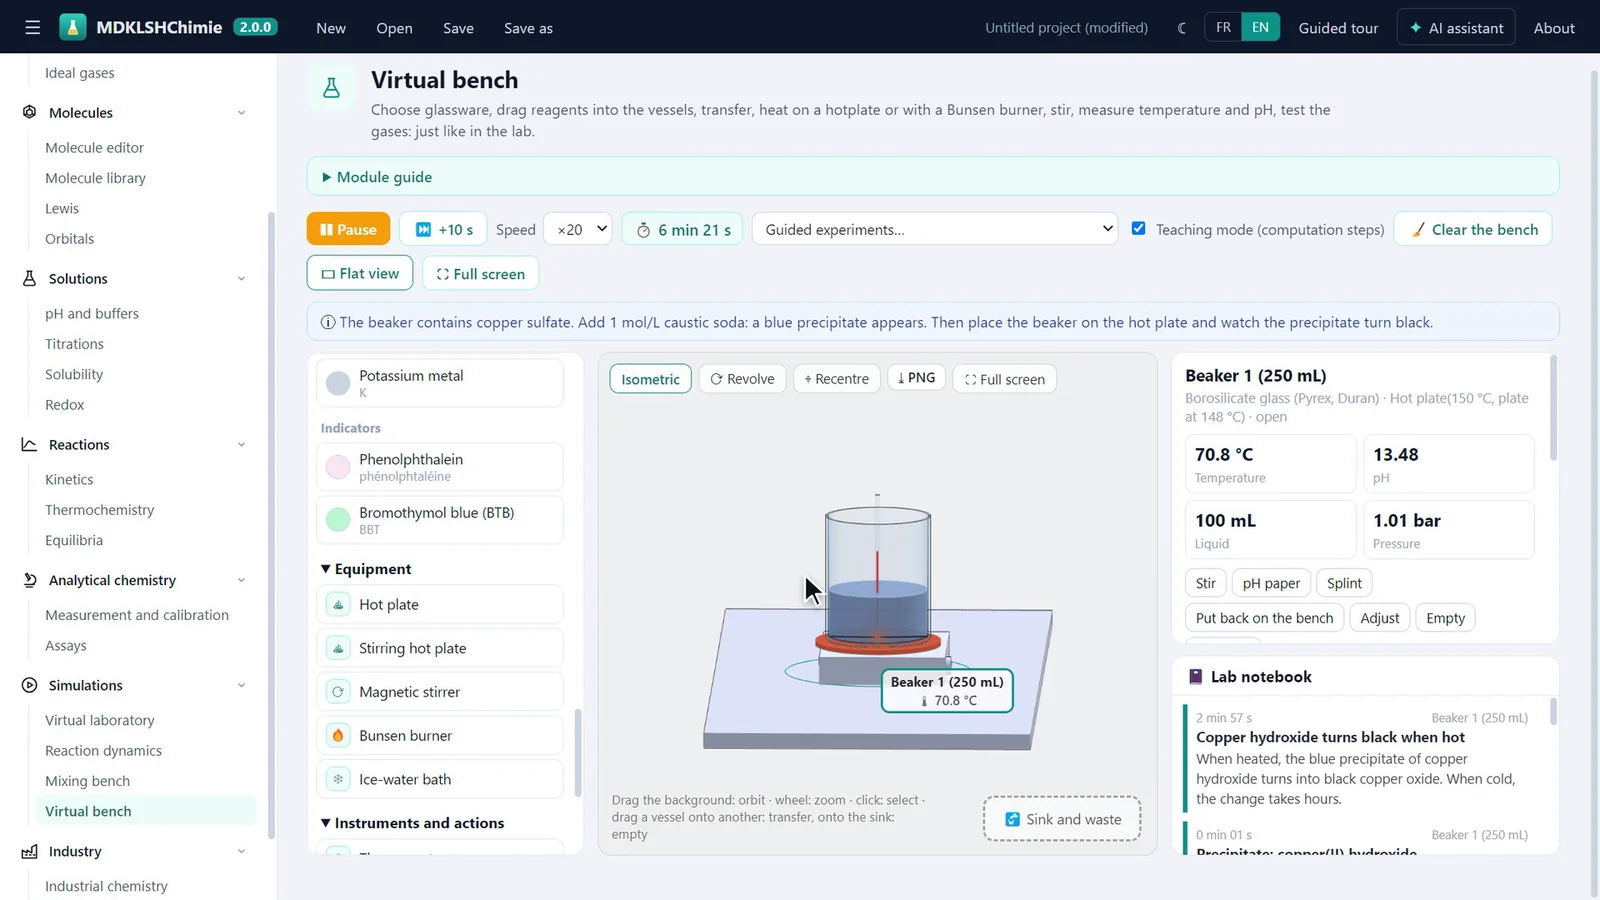Open the hamburger menu icon
1600x900 pixels.
pos(33,28)
